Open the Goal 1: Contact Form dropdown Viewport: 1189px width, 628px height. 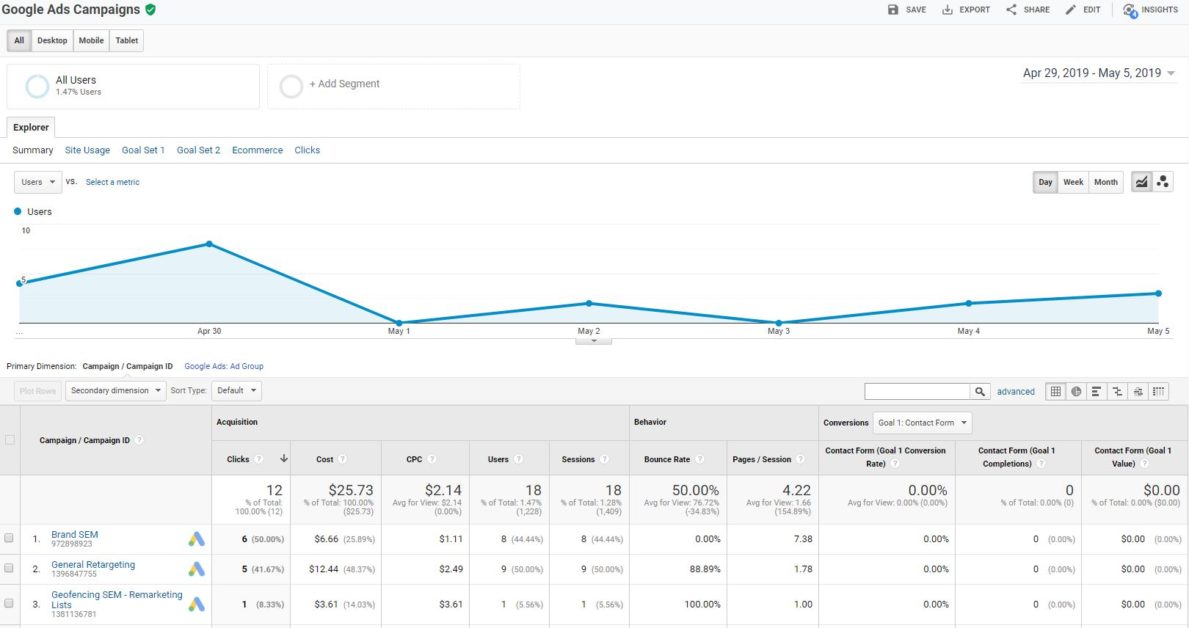coord(923,423)
